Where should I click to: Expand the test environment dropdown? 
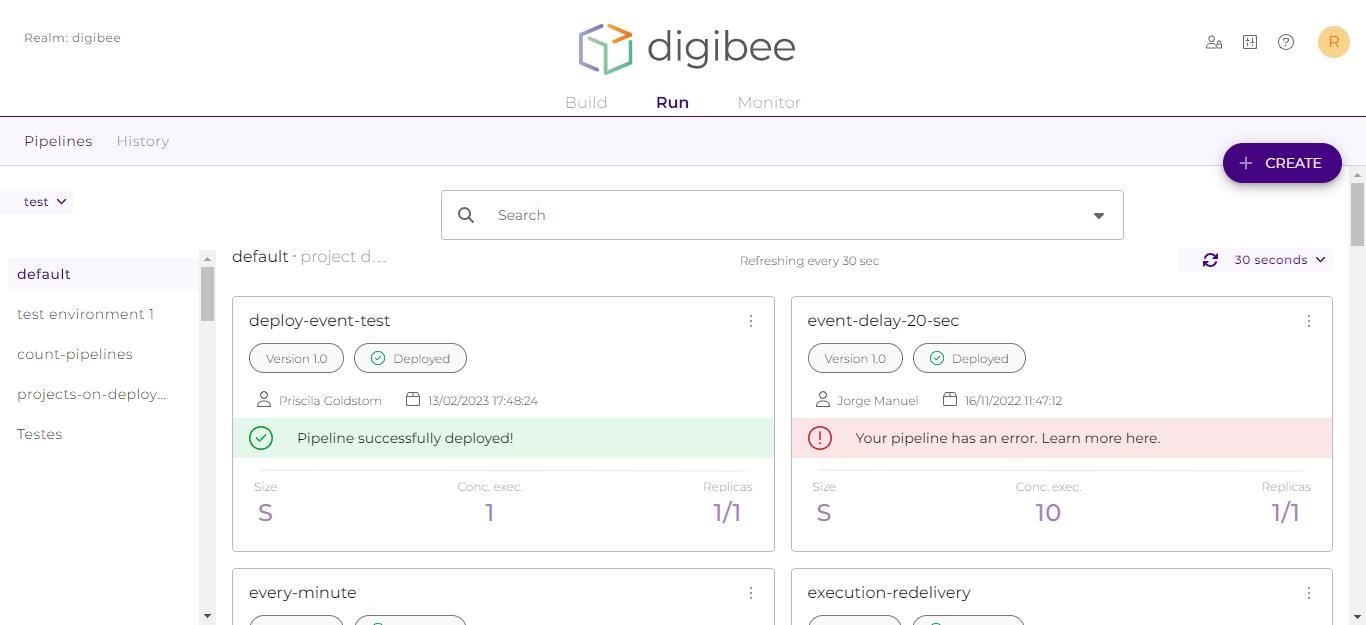tap(45, 202)
